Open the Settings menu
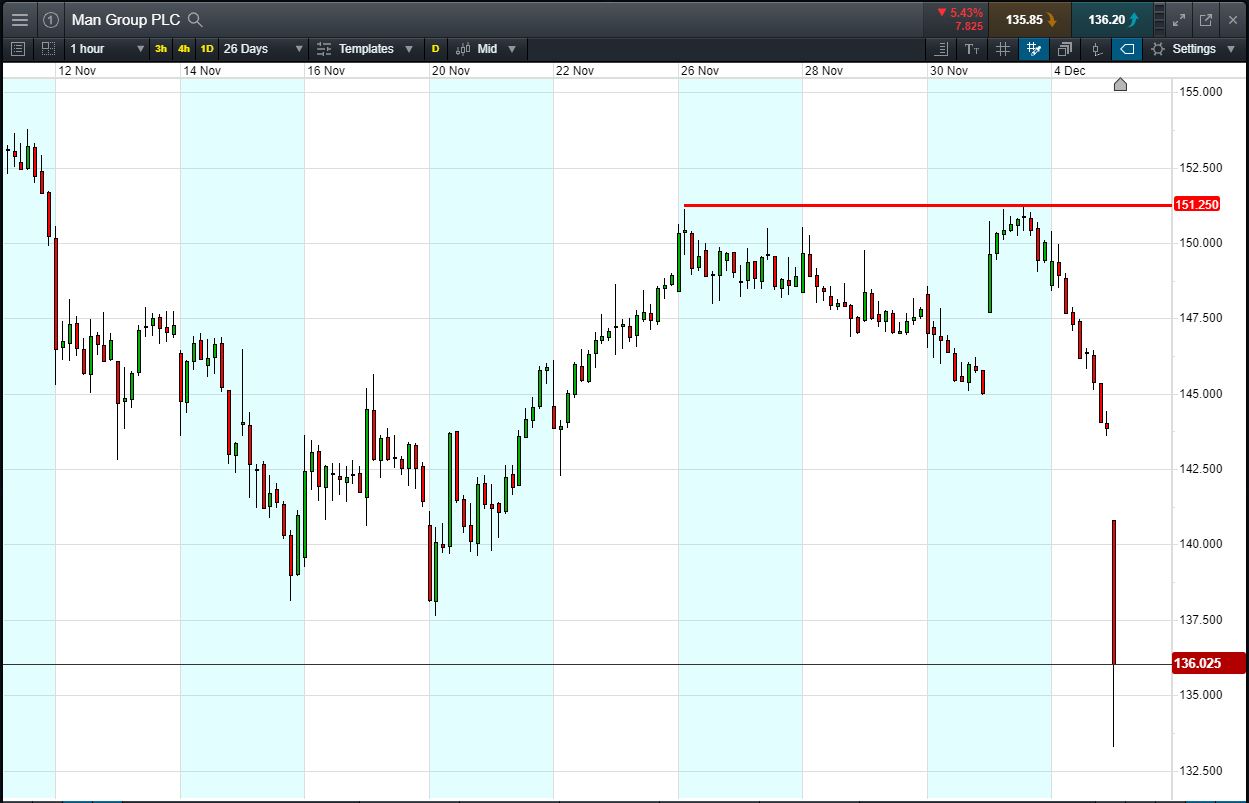Image resolution: width=1249 pixels, height=803 pixels. coord(1193,48)
